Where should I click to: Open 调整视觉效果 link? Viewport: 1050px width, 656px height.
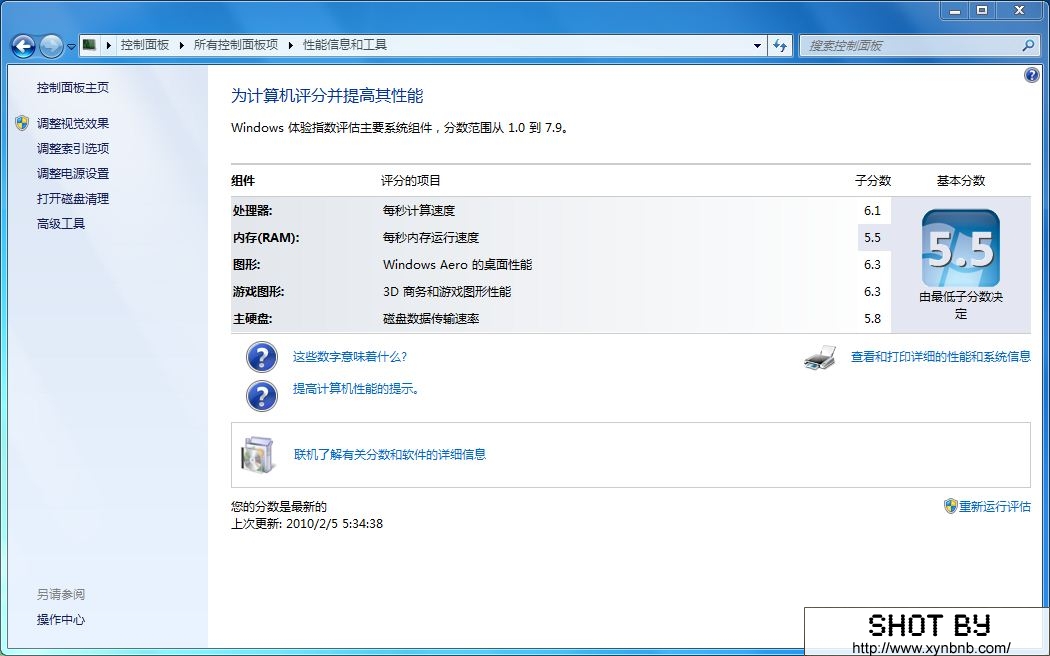(x=72, y=124)
